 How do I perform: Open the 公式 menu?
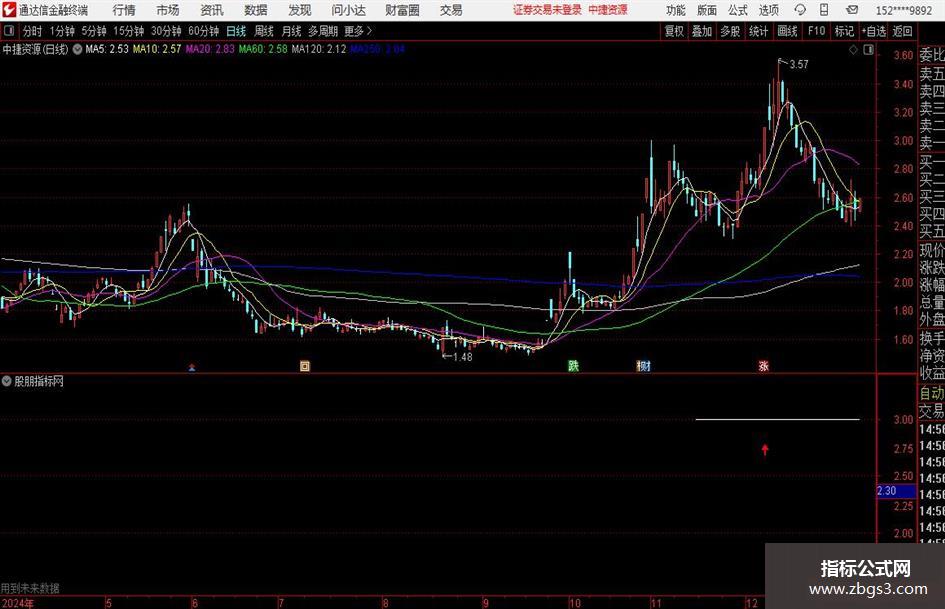(x=738, y=10)
